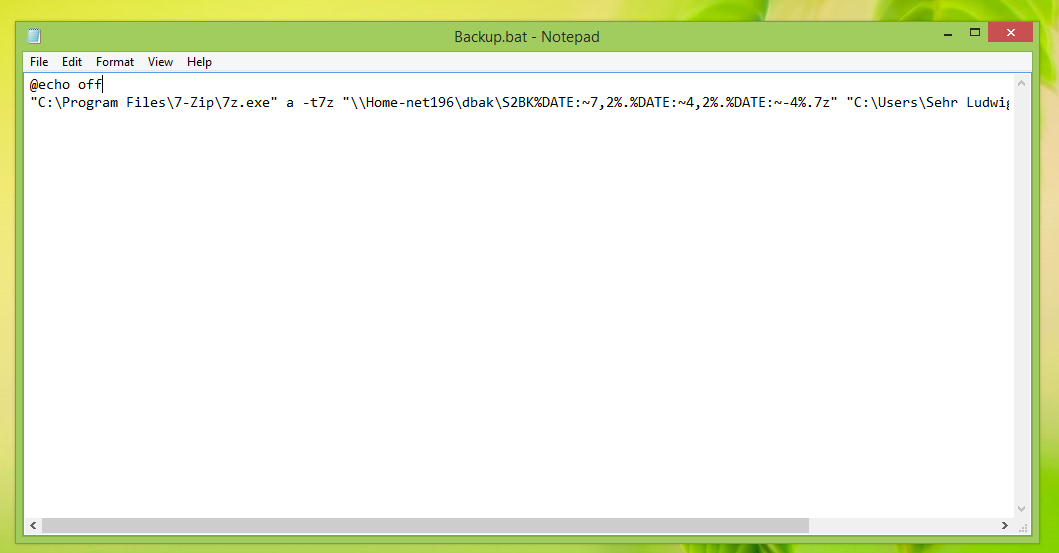Click the "Backup.bat - Notepad" title bar text
This screenshot has width=1059, height=553.
[x=527, y=37]
